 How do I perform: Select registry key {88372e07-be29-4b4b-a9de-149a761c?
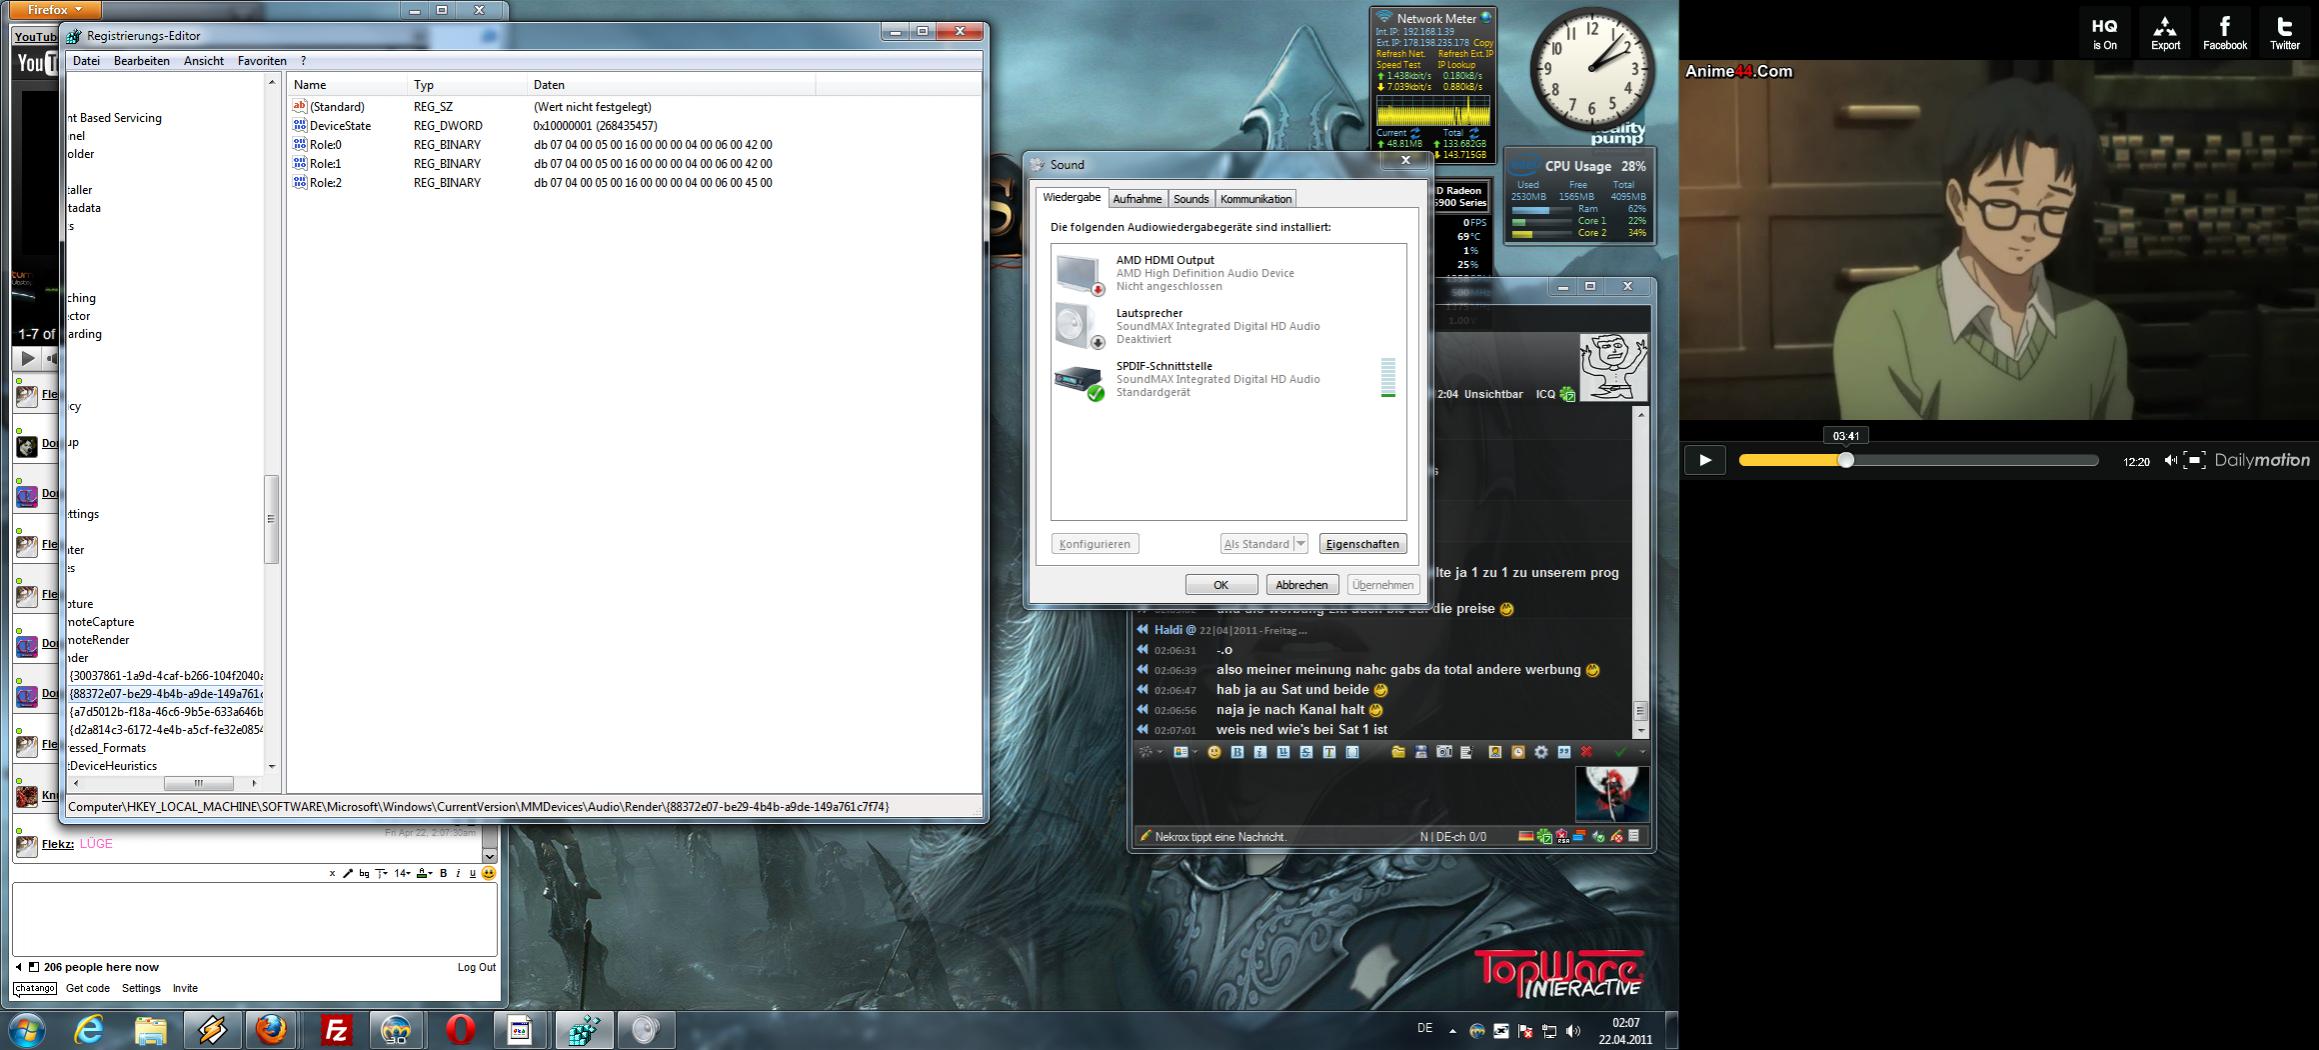point(166,694)
